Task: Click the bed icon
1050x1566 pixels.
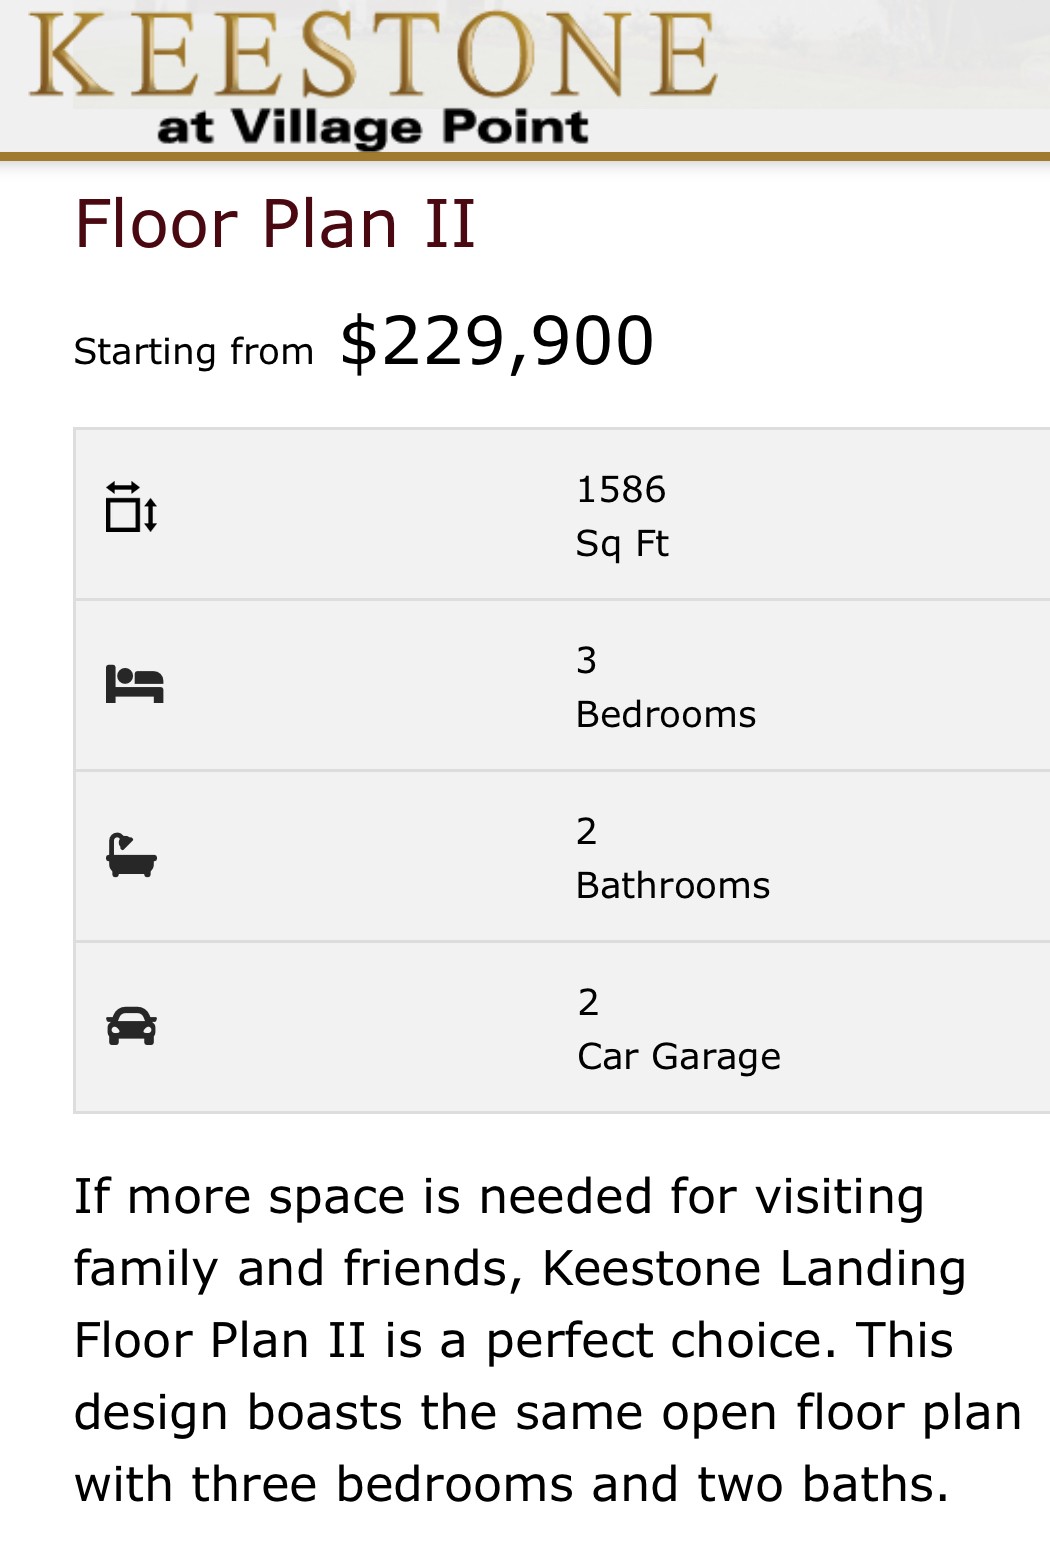Action: [134, 685]
